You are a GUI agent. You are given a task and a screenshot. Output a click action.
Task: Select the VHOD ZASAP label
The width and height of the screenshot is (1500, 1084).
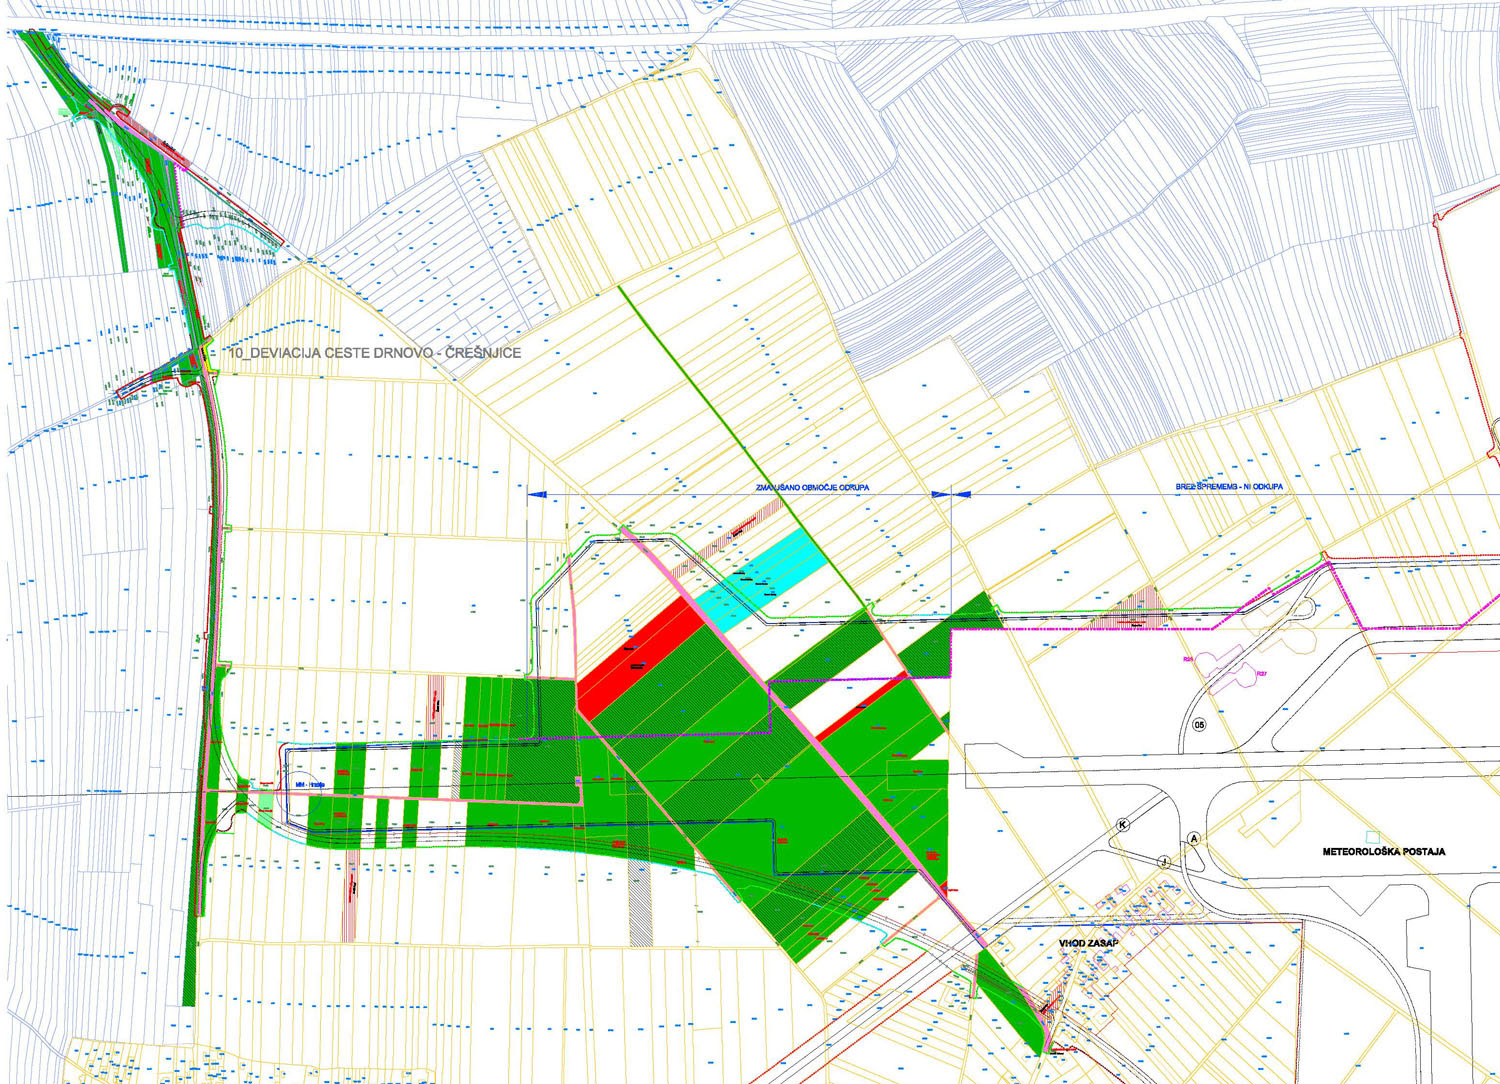[1088, 943]
